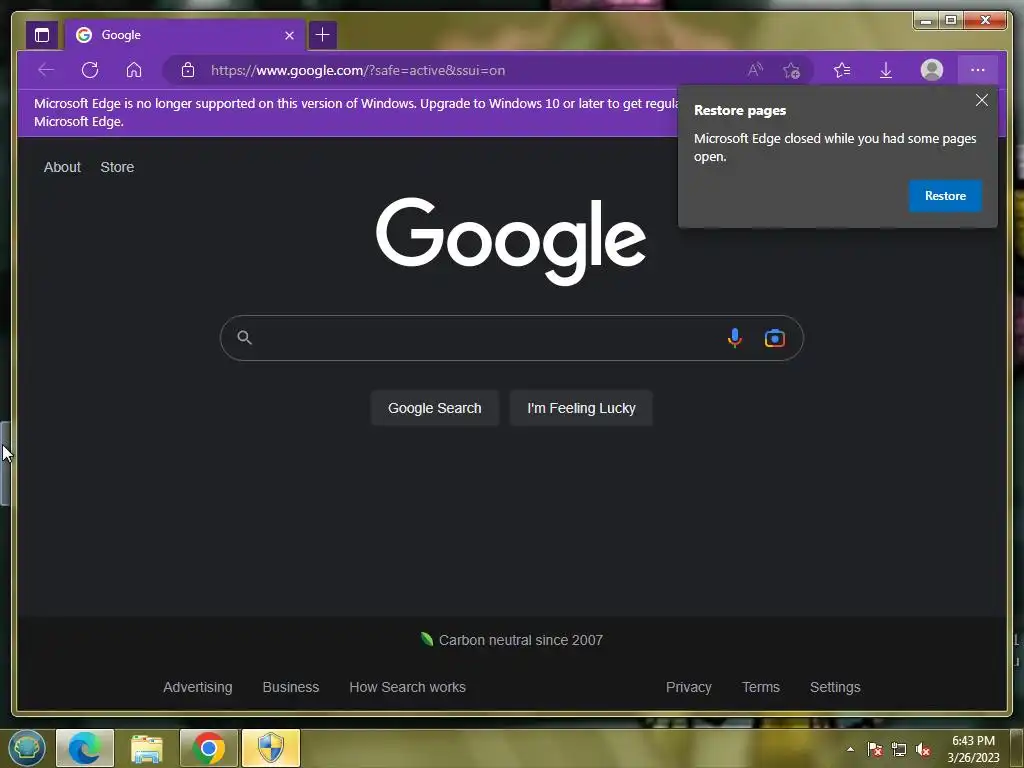Viewport: 1024px width, 768px height.
Task: Go back with the back arrow
Action: [x=46, y=70]
